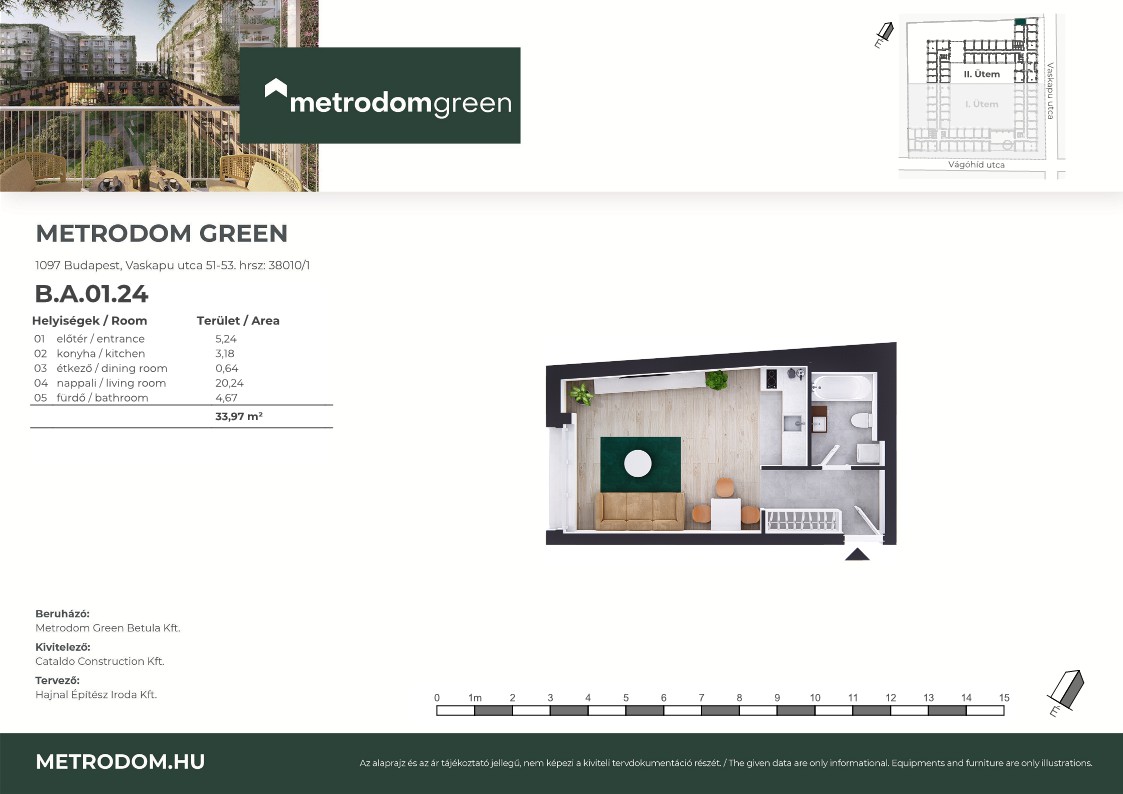Click the wardrobe with hangers in the entrance

pyautogui.click(x=803, y=519)
